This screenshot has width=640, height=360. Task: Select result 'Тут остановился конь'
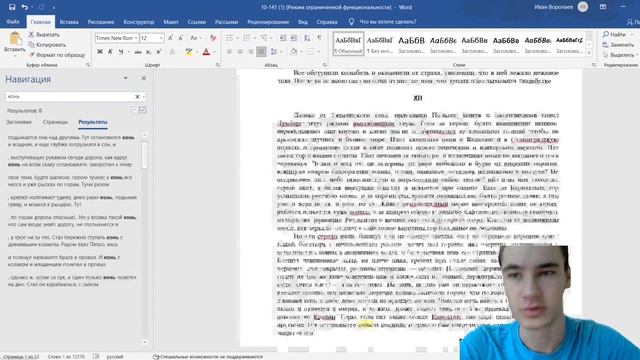tap(72, 141)
